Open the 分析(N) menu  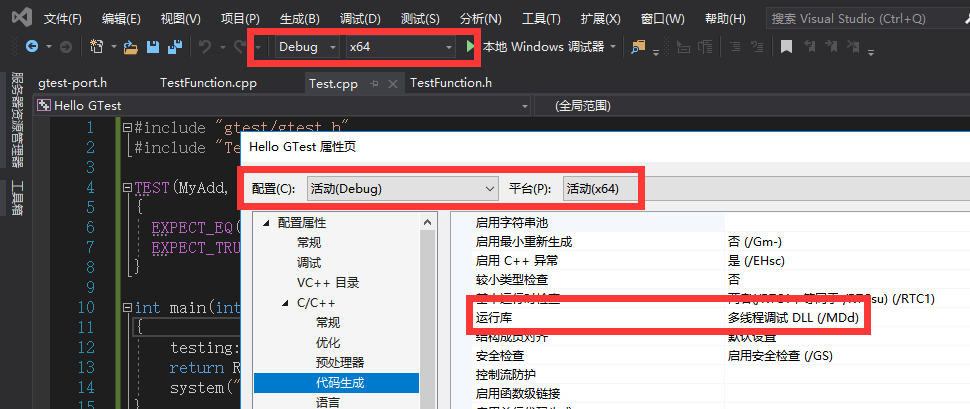click(x=481, y=19)
